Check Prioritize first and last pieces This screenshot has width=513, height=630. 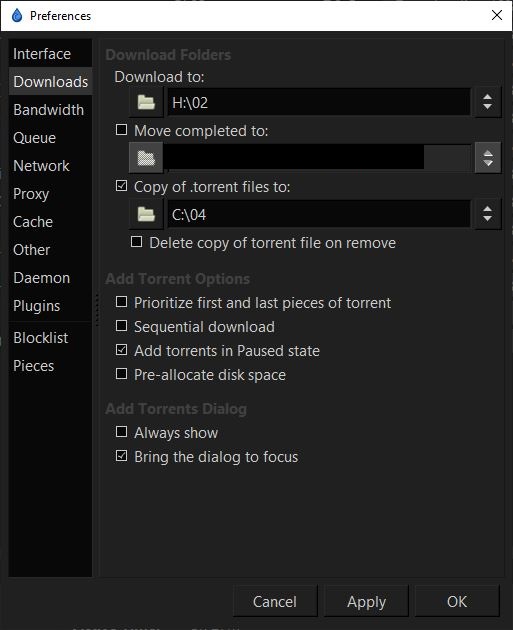(121, 302)
